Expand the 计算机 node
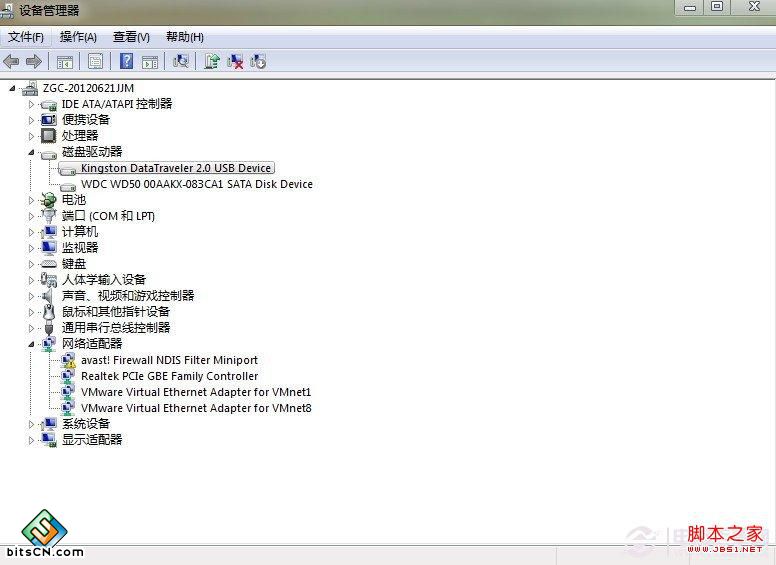The image size is (776, 565). 31,232
